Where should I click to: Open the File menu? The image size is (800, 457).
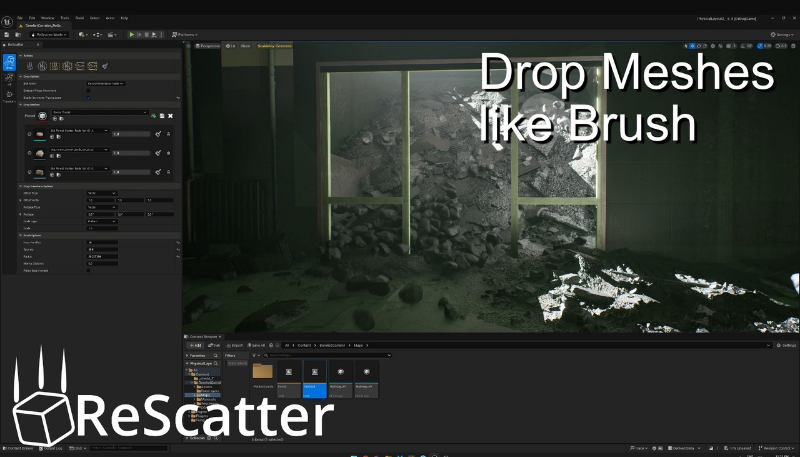click(20, 18)
